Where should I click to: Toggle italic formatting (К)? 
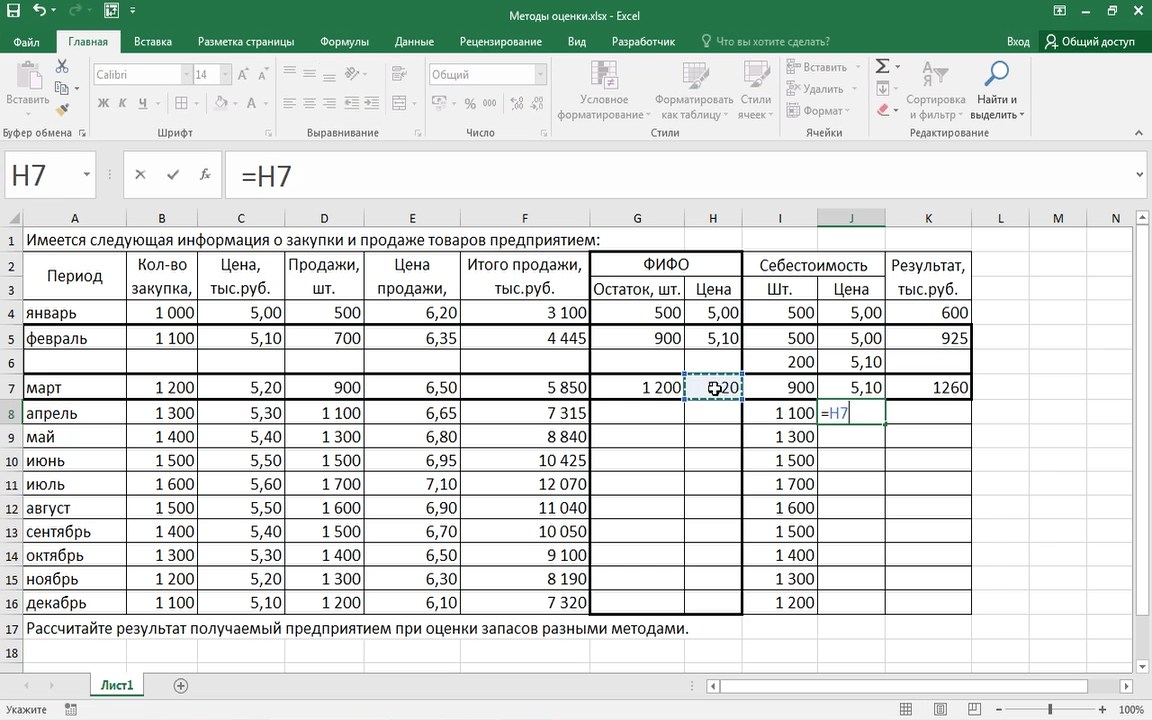pos(122,103)
